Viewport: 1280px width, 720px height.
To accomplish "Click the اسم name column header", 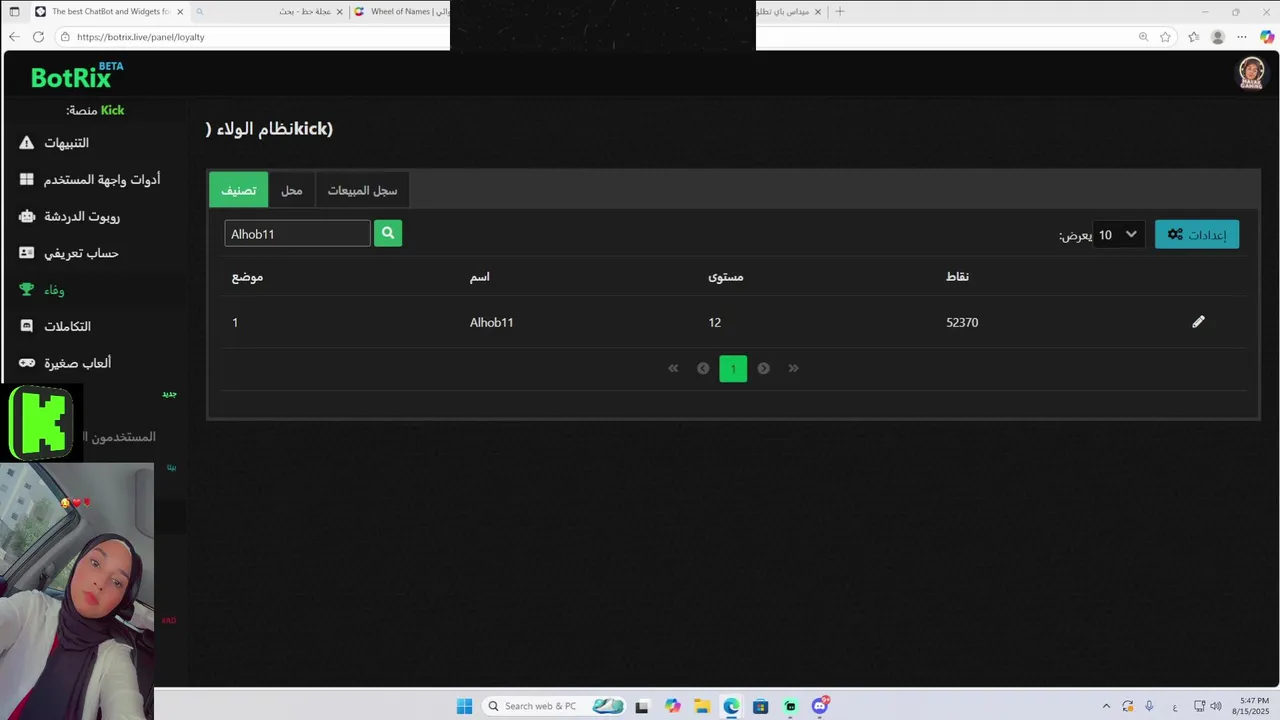I will [x=479, y=276].
